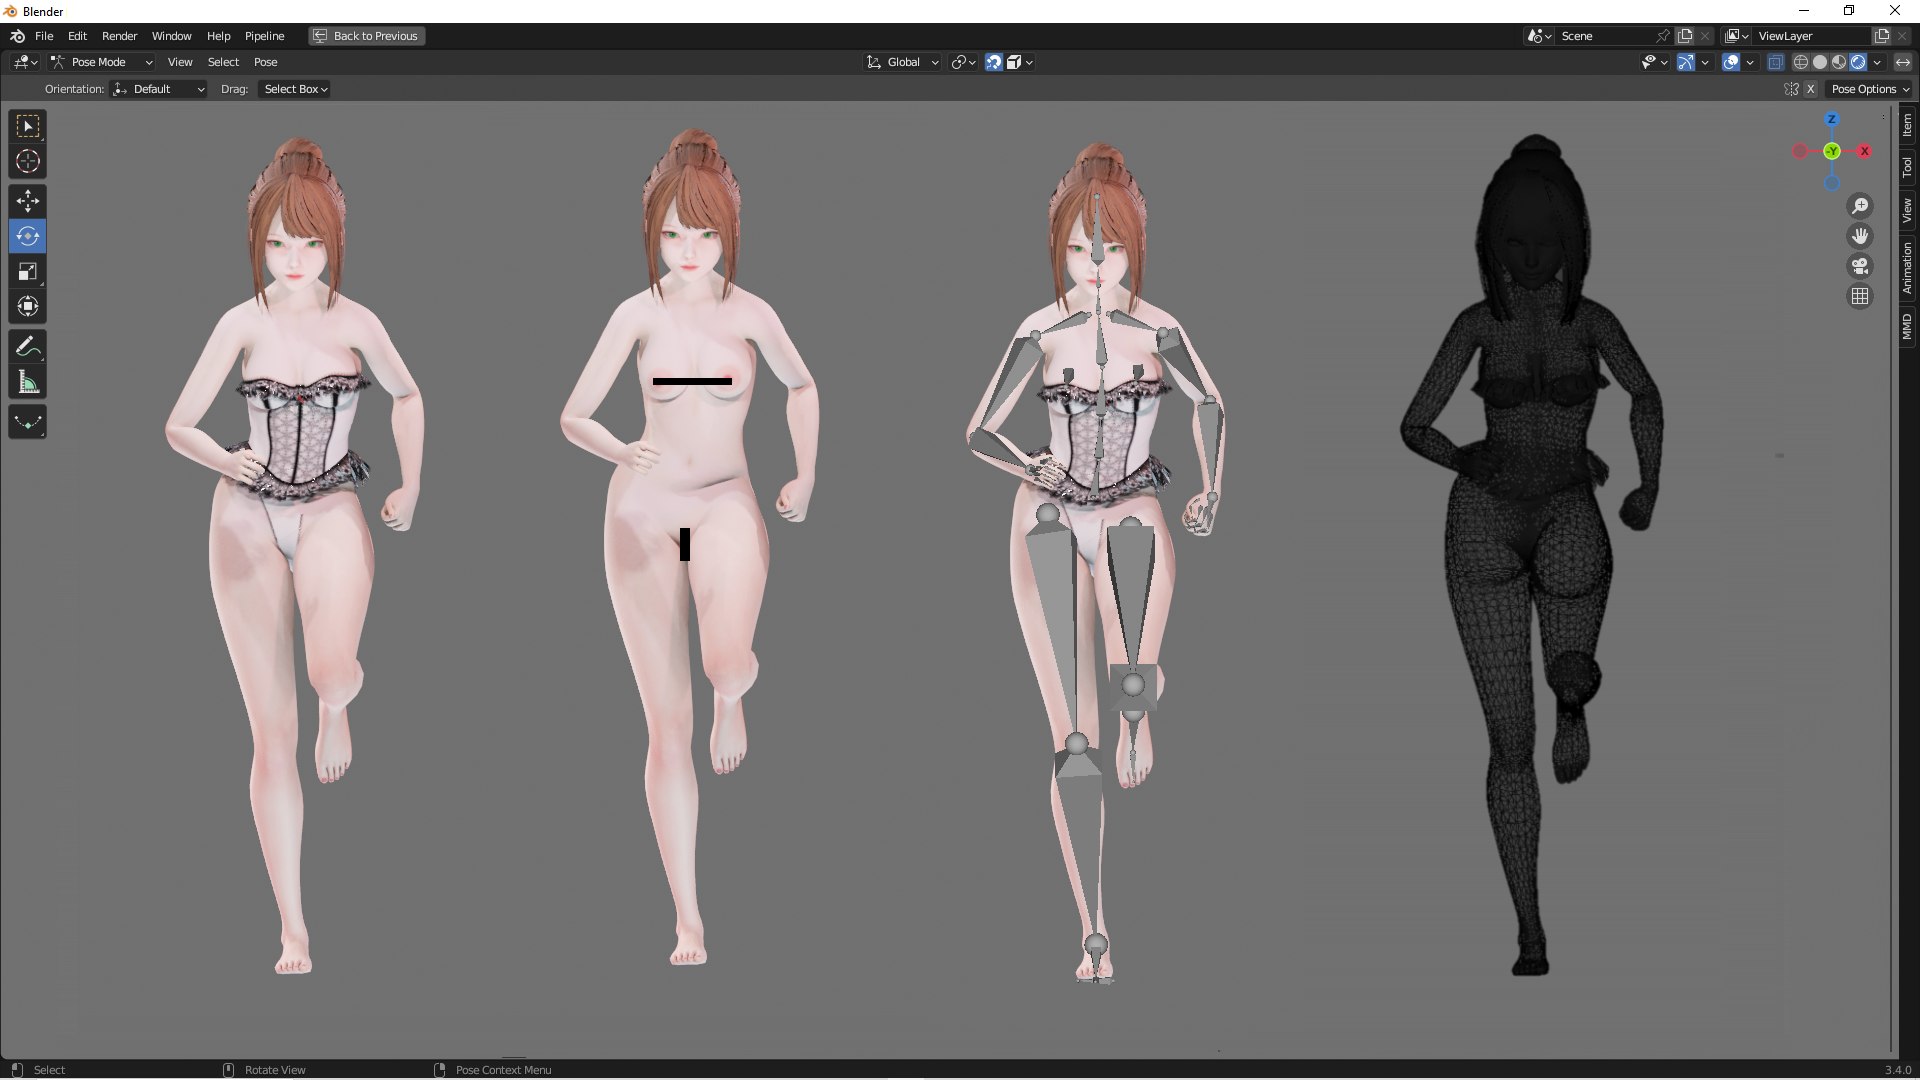Select the Annotate tool
Image resolution: width=1920 pixels, height=1080 pixels.
point(28,347)
